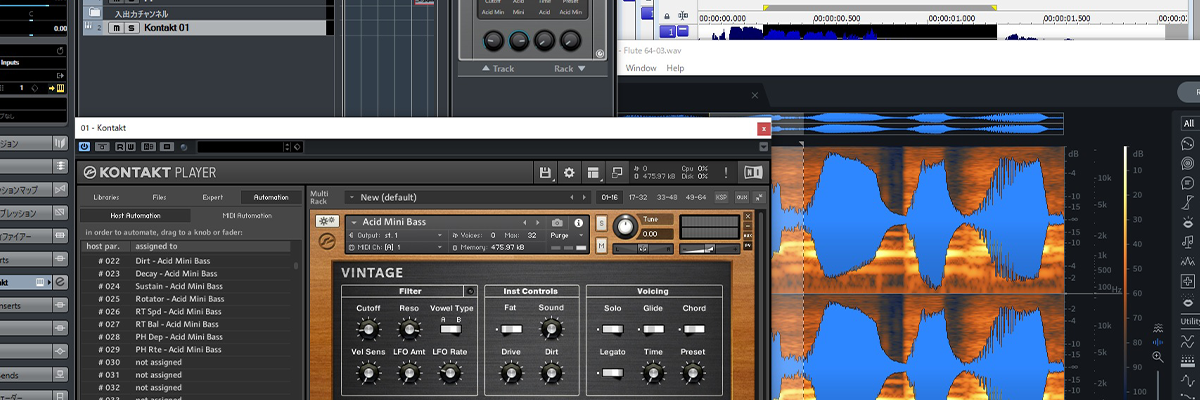This screenshot has height=400, width=1200.
Task: Open the Help menu
Action: [675, 68]
